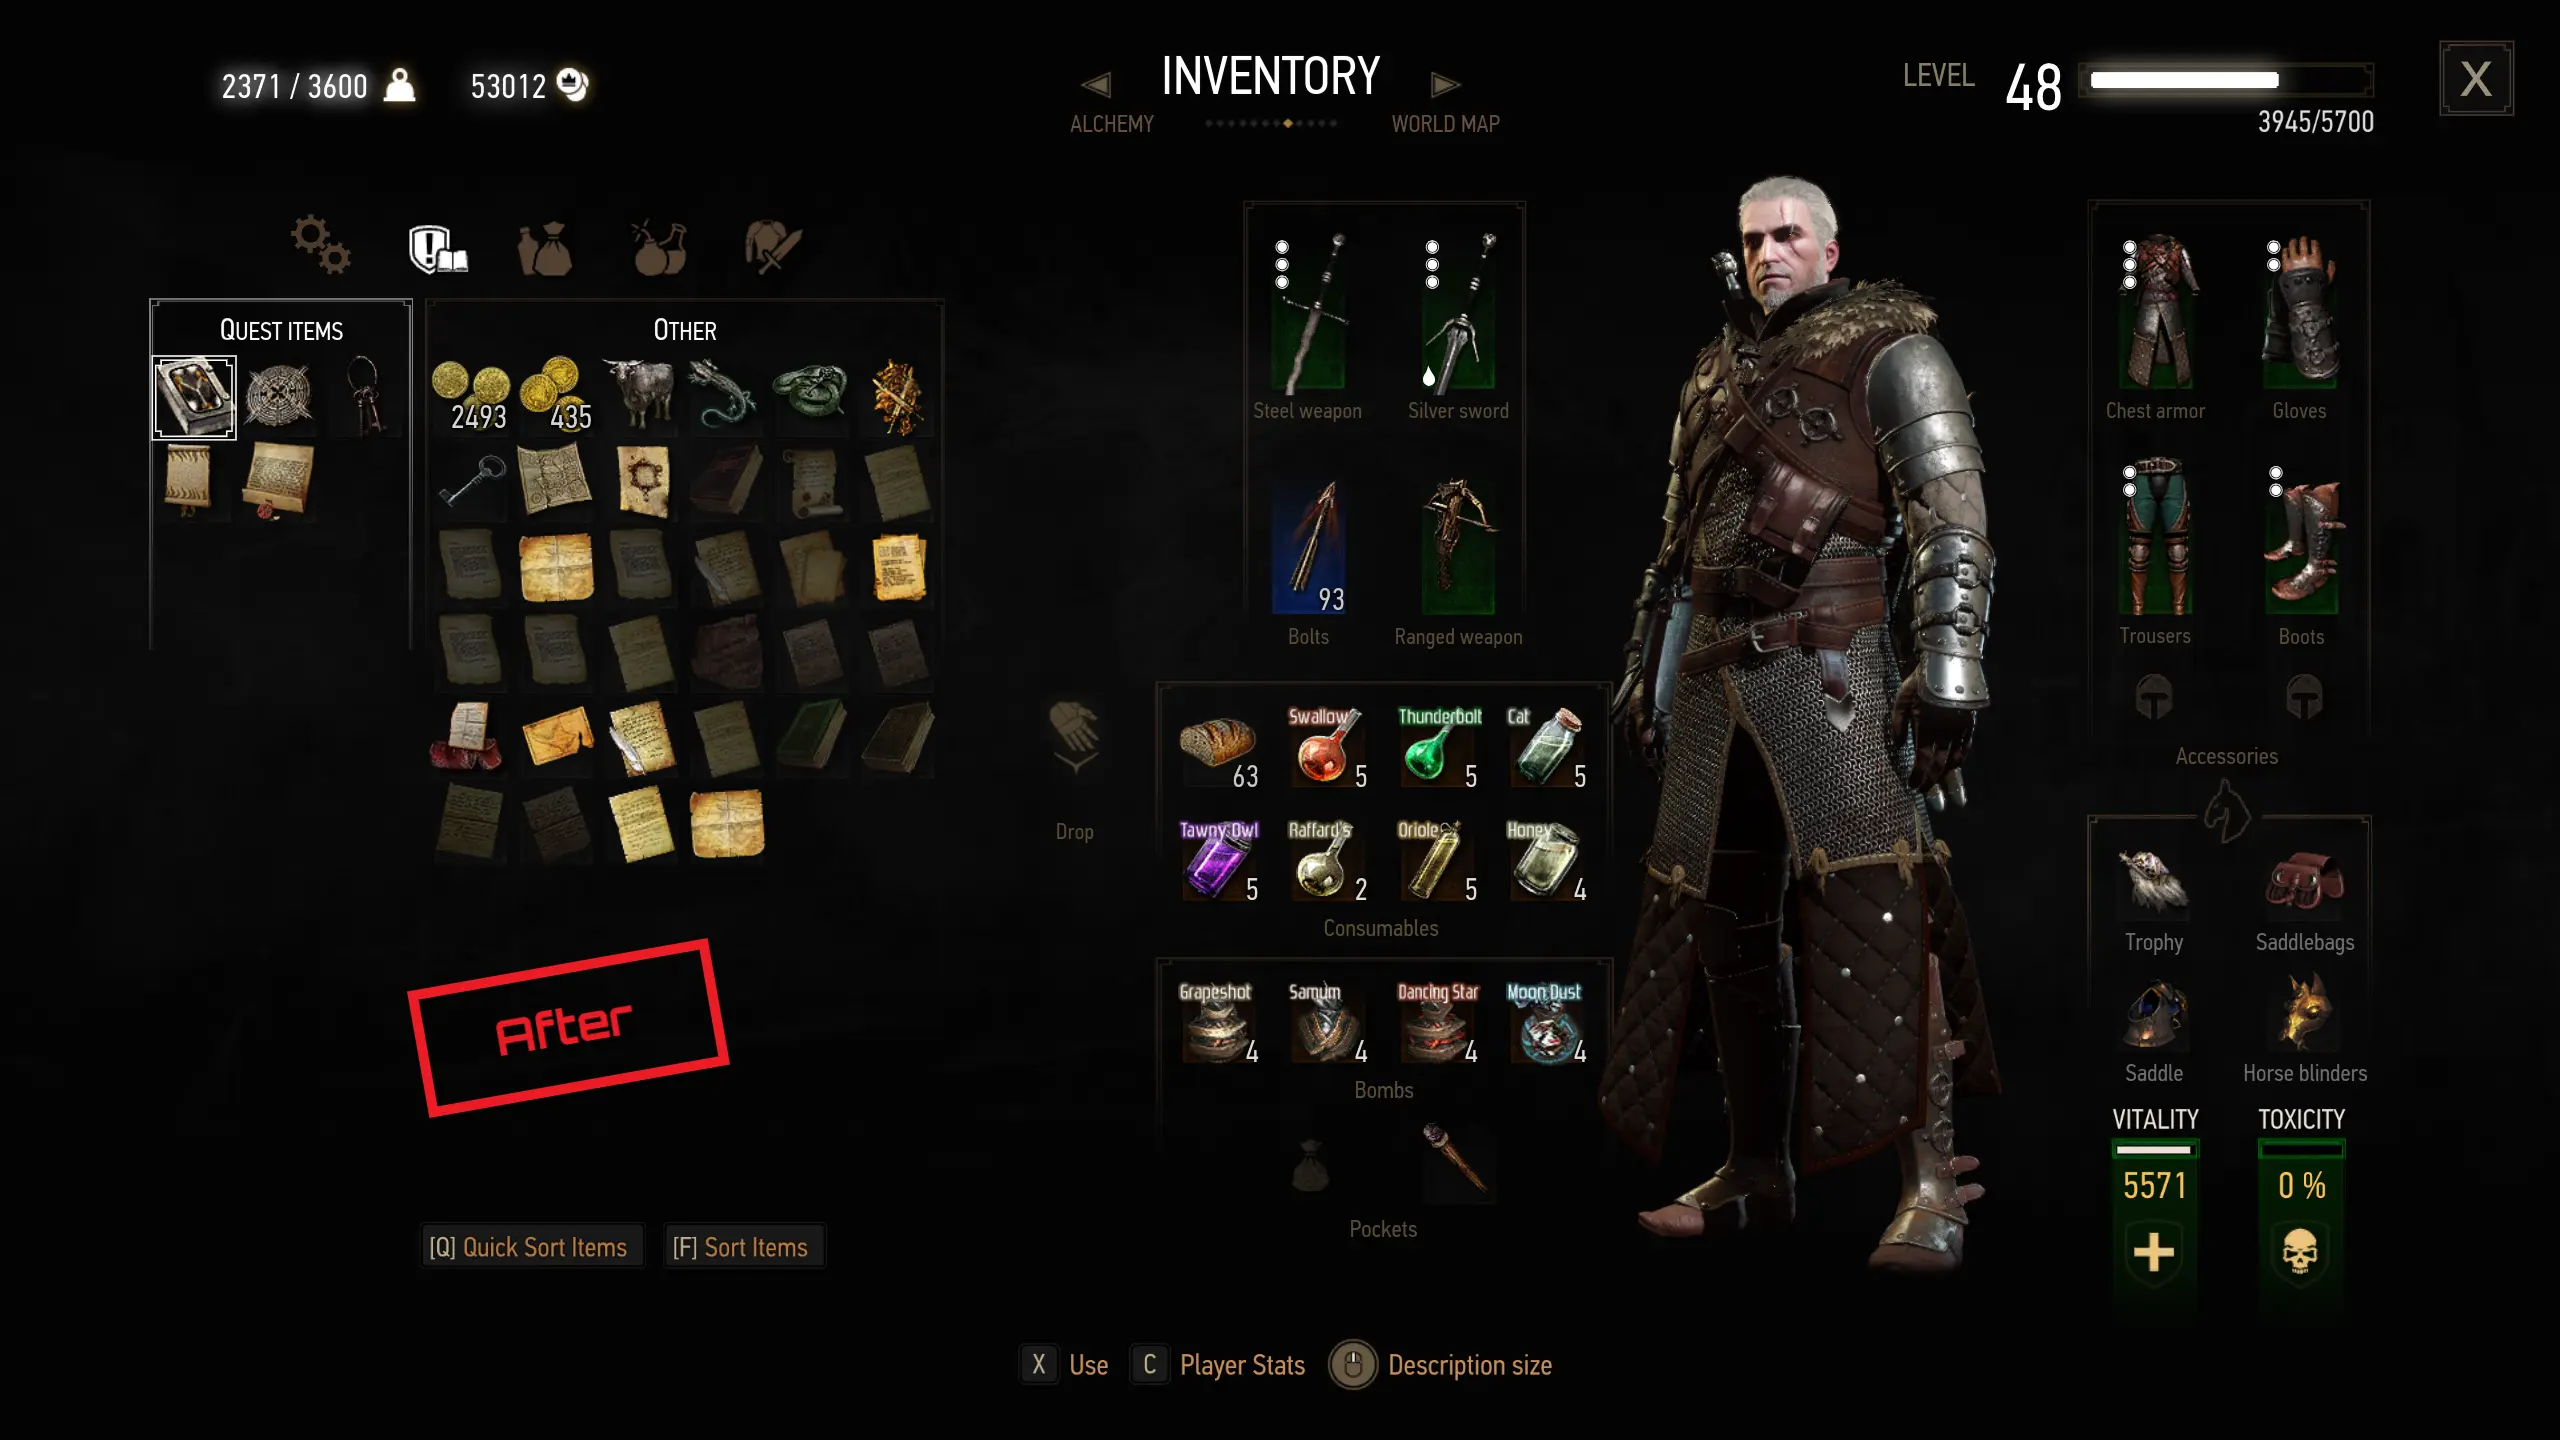Go to next World Map panel arrow

tap(1445, 85)
